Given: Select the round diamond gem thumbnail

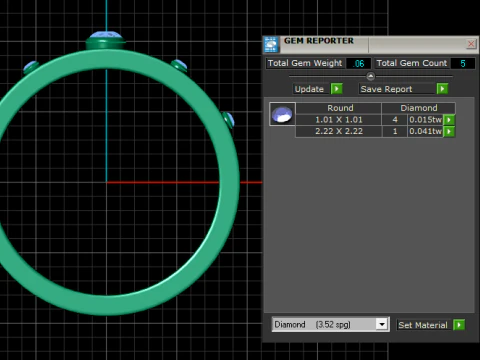Looking at the screenshot, I should pyautogui.click(x=282, y=114).
